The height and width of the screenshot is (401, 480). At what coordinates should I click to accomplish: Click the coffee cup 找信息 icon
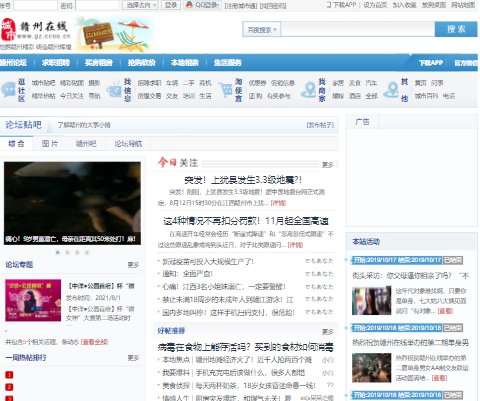114,90
